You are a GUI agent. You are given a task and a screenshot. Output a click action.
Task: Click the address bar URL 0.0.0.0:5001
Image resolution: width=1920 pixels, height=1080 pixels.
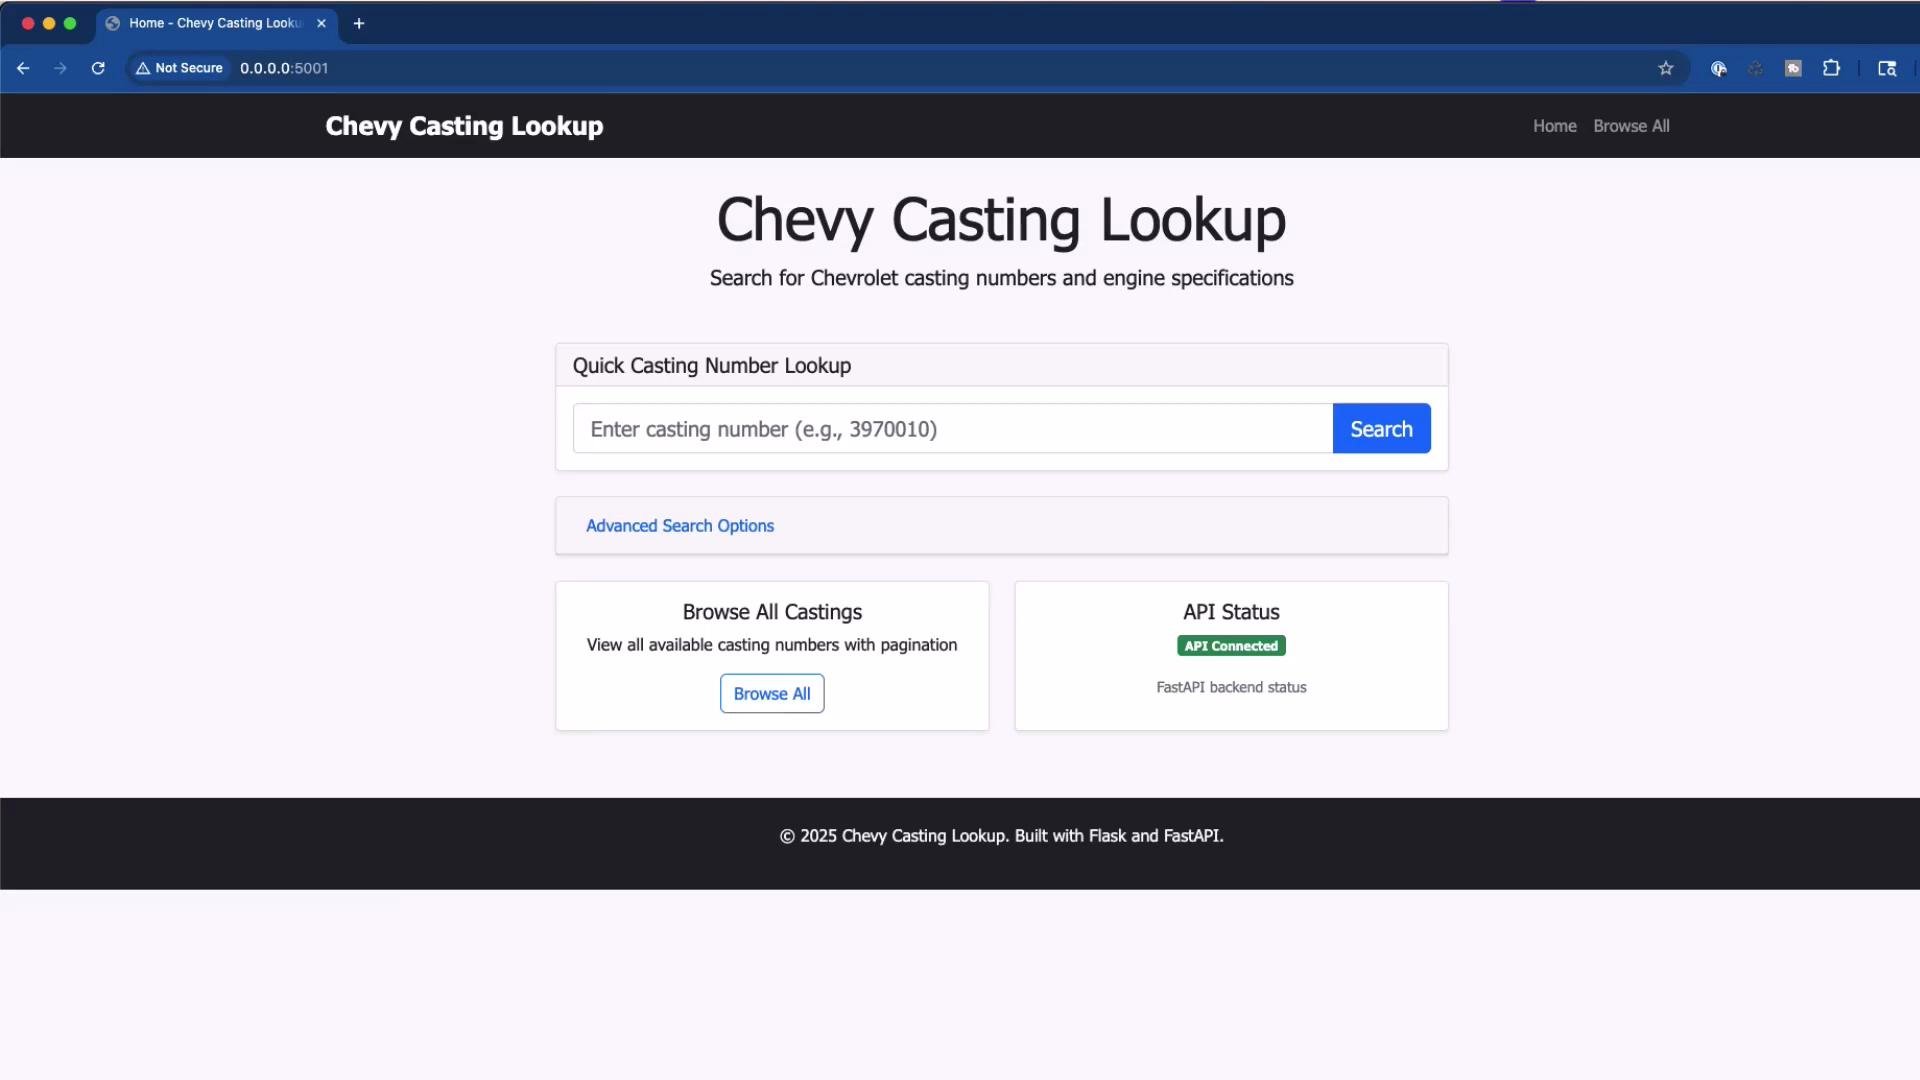pos(284,68)
